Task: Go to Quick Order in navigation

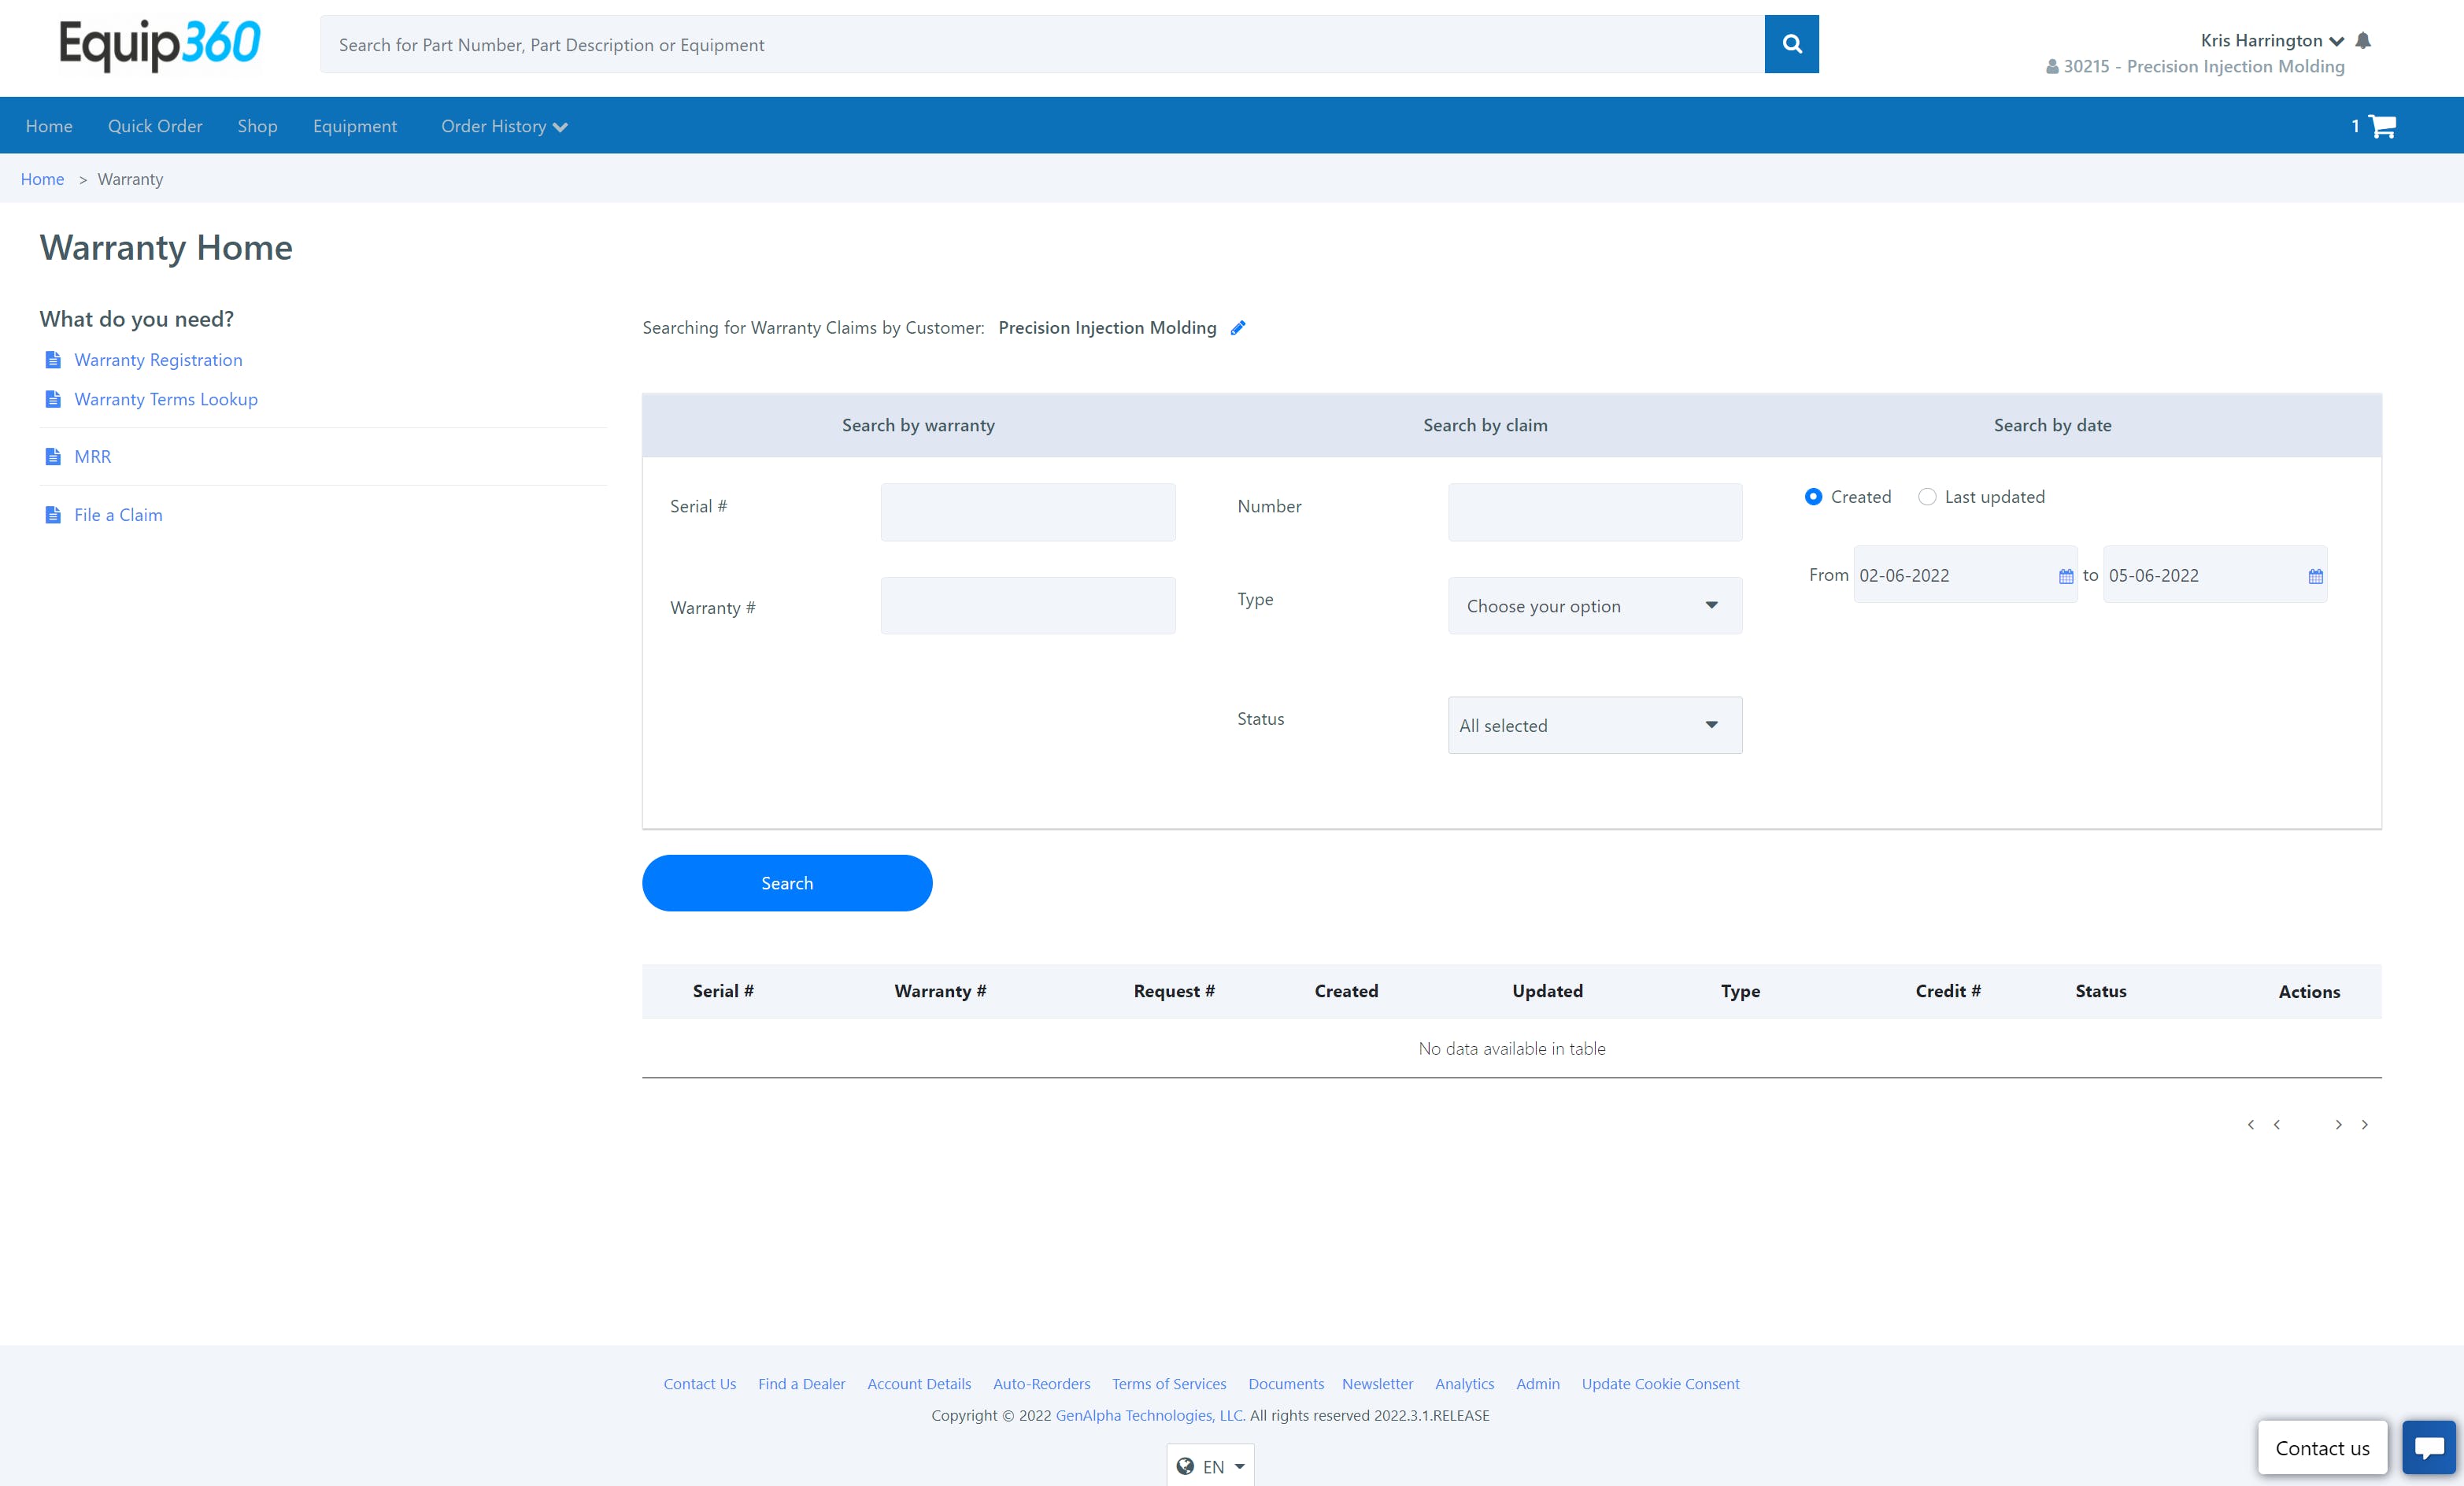Action: (155, 126)
